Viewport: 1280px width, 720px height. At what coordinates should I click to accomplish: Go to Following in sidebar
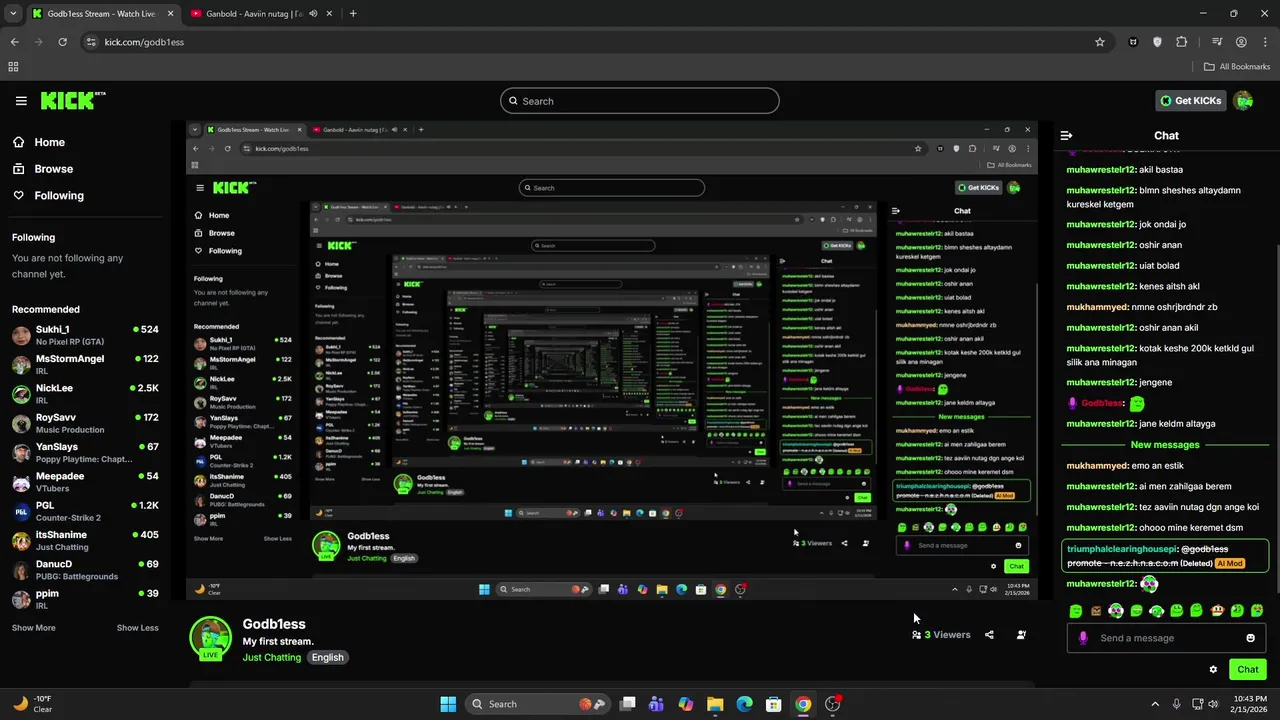(48, 196)
